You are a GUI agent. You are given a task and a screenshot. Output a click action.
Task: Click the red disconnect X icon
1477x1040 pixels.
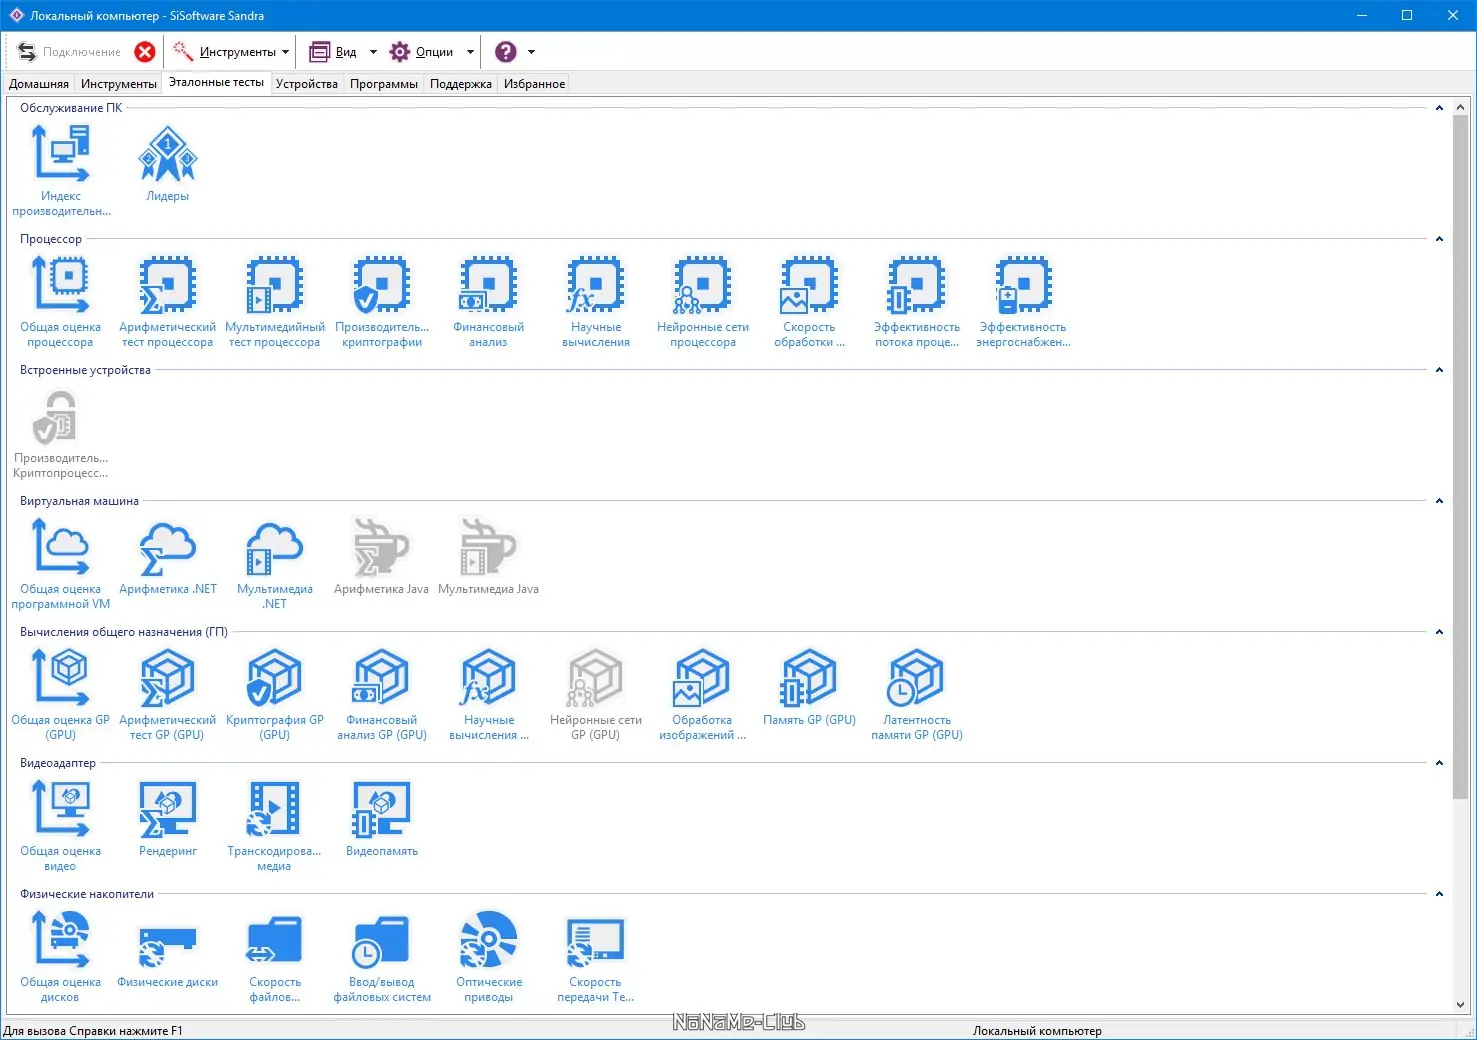[145, 52]
